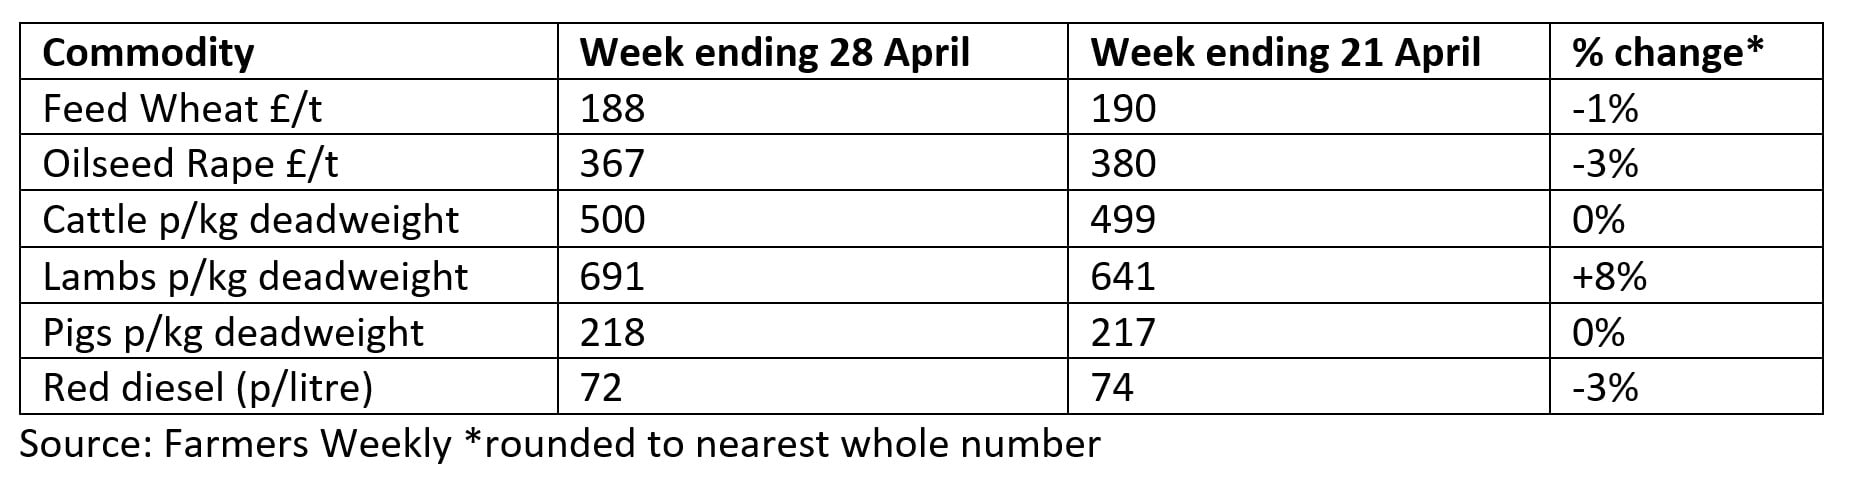Click the 380 value for 21 April

pyautogui.click(x=1123, y=164)
